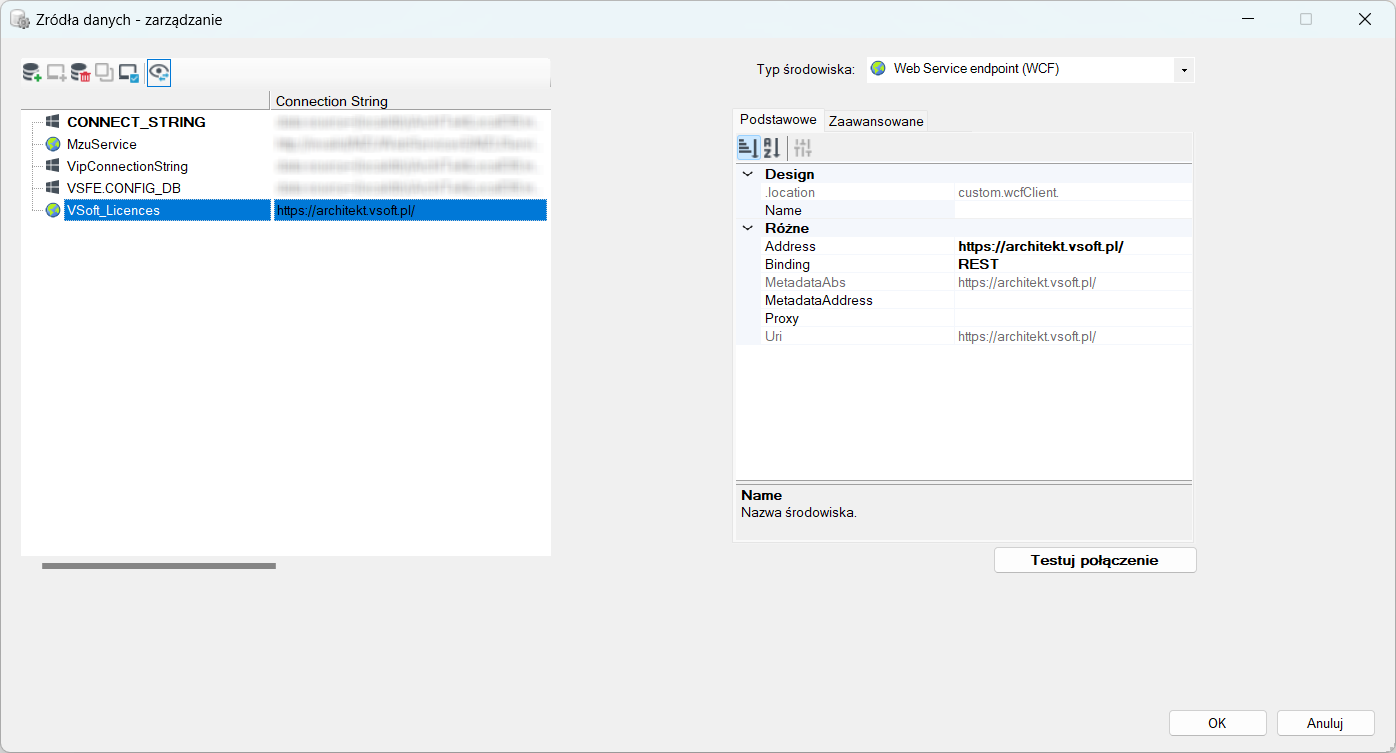This screenshot has height=753, width=1396.
Task: Click the monitor with checkmark toolbar icon
Action: pyautogui.click(x=129, y=72)
